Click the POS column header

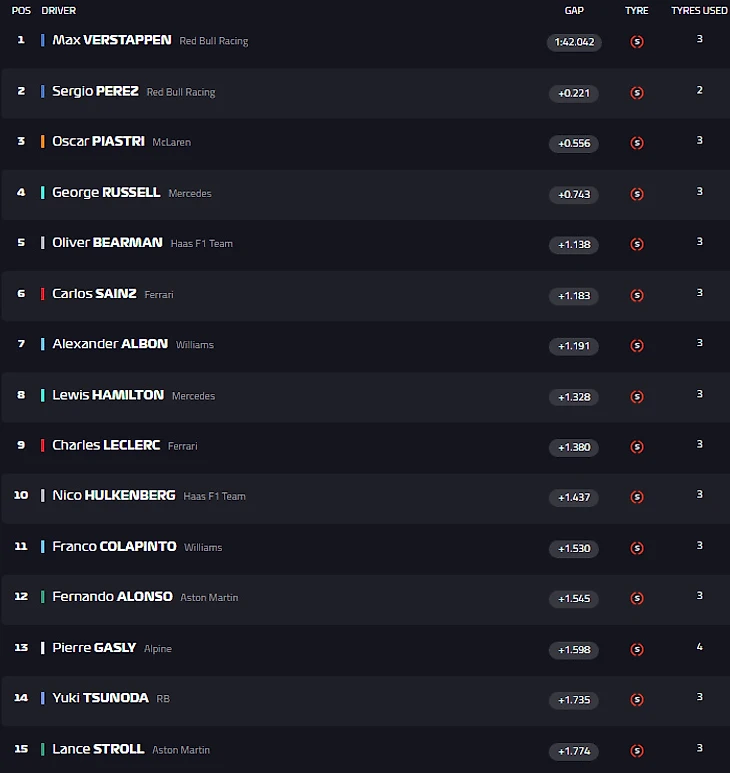[21, 11]
